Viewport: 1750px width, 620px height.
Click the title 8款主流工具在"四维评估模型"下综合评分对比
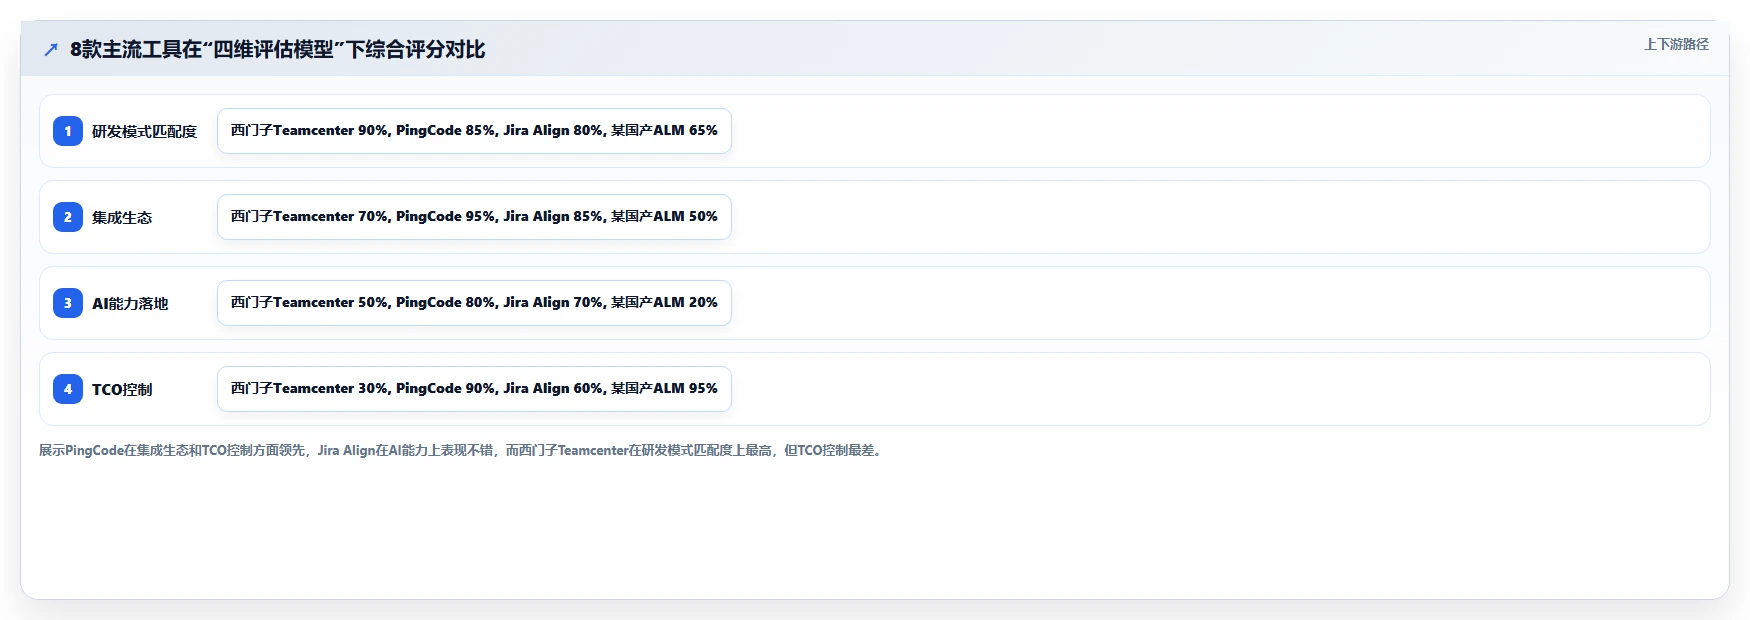[x=277, y=49]
